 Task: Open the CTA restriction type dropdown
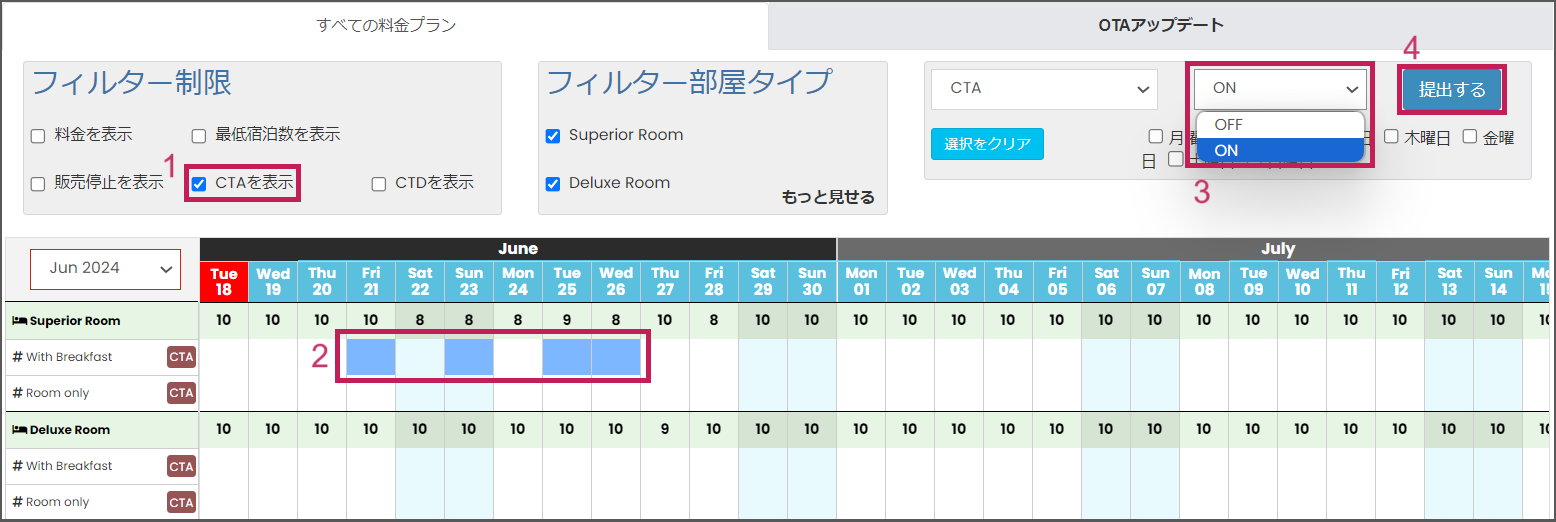coord(1044,89)
